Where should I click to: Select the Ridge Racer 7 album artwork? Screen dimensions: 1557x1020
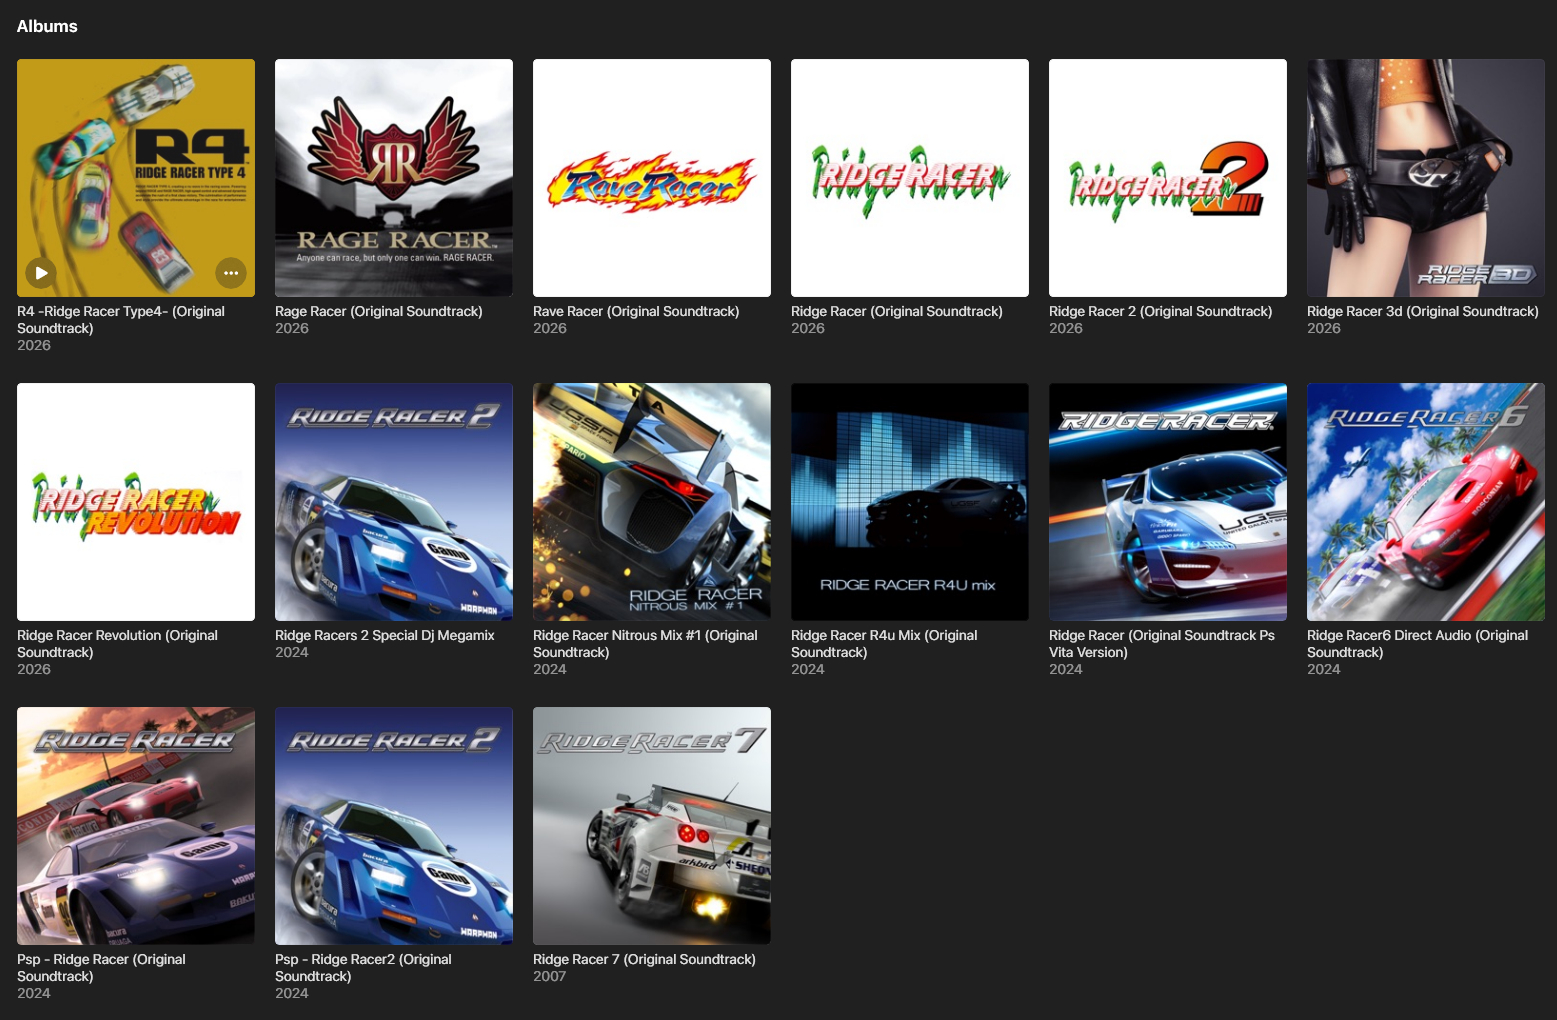tap(651, 825)
